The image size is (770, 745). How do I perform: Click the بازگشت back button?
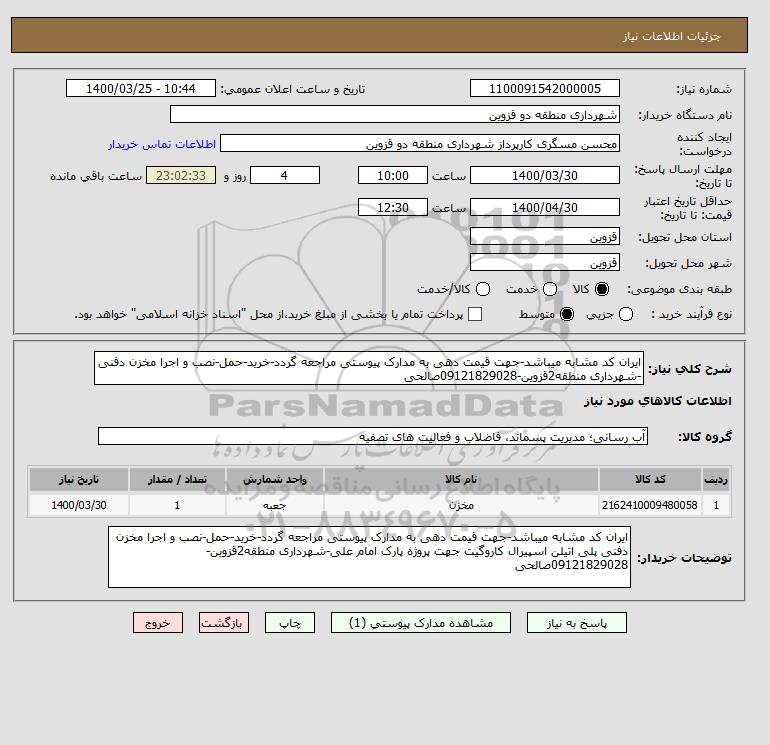pyautogui.click(x=224, y=623)
